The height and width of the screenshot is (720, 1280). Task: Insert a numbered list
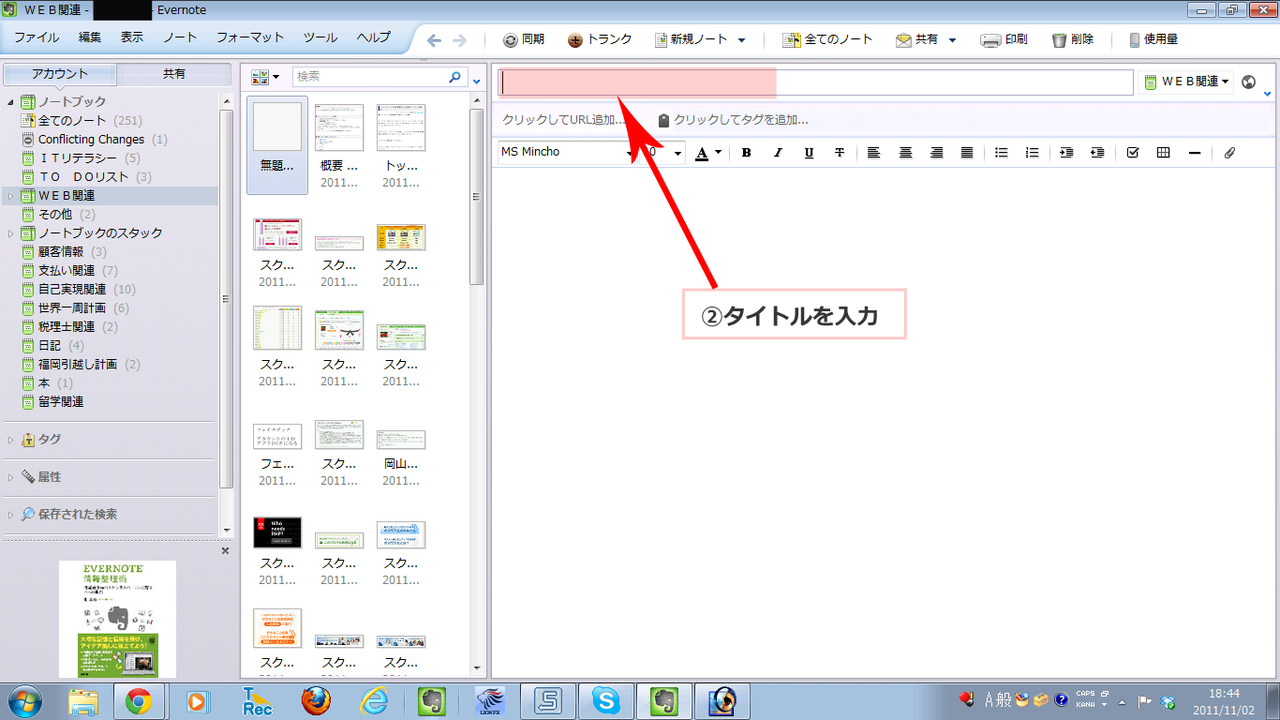click(x=1033, y=153)
